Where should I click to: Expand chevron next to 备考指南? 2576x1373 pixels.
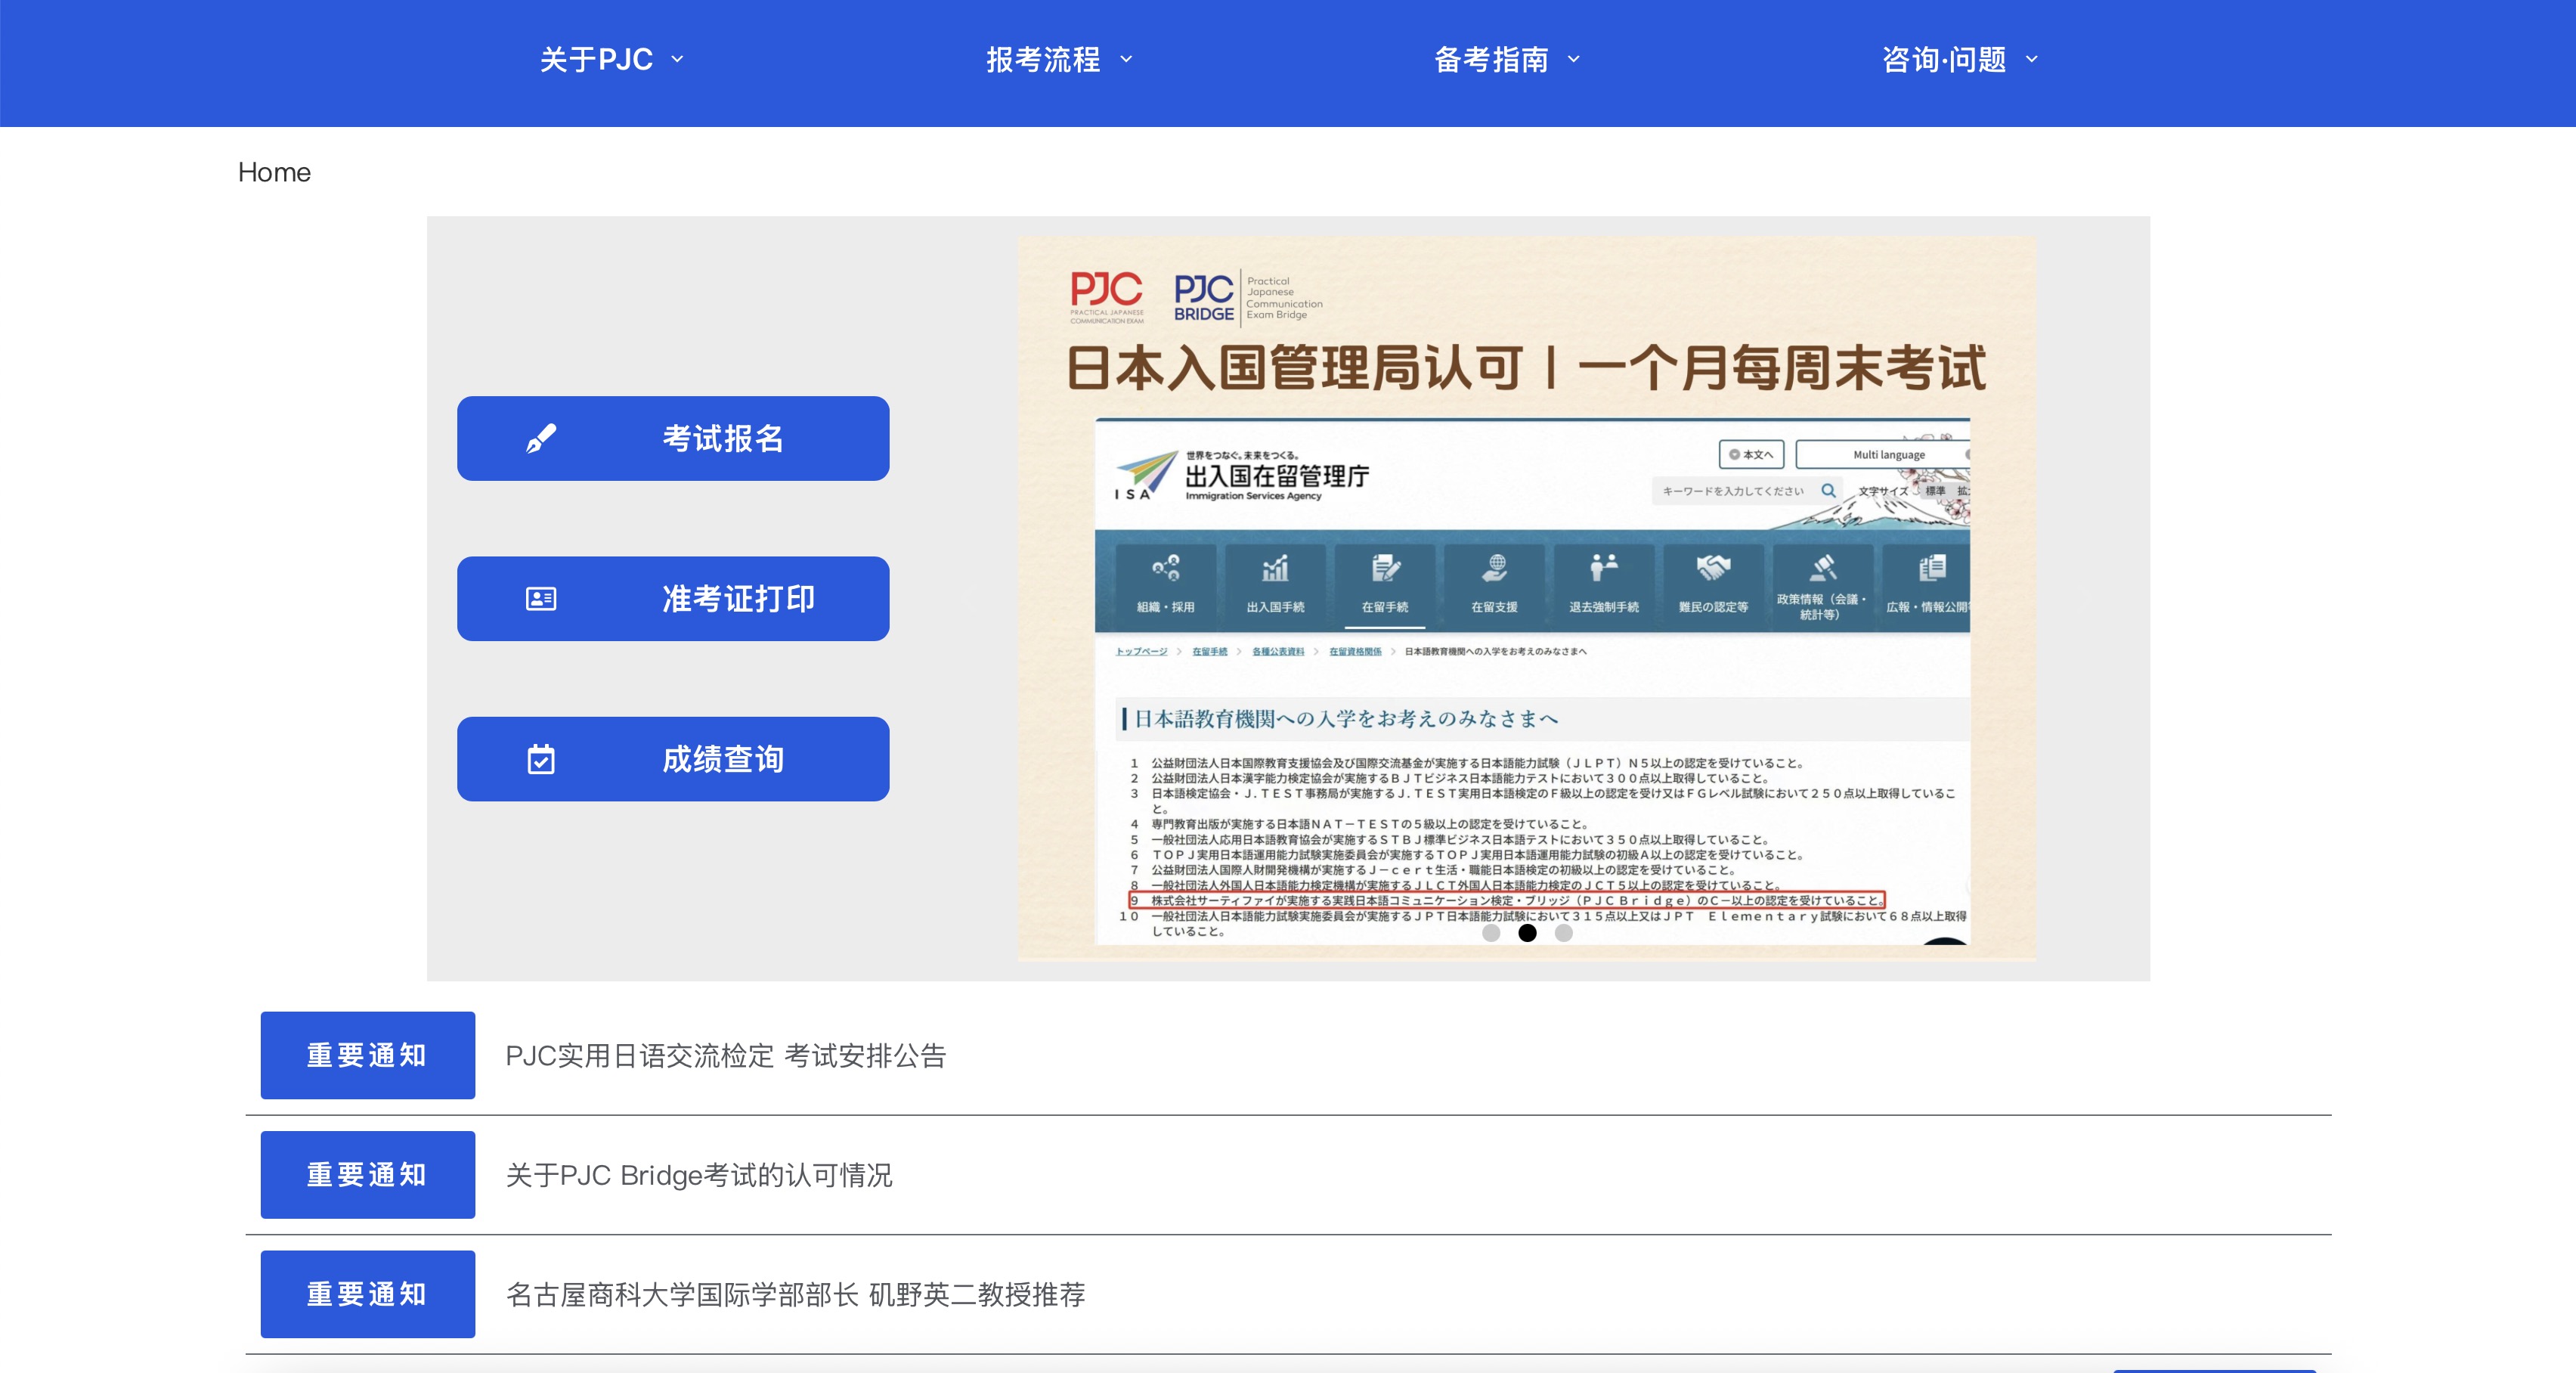point(1574,59)
